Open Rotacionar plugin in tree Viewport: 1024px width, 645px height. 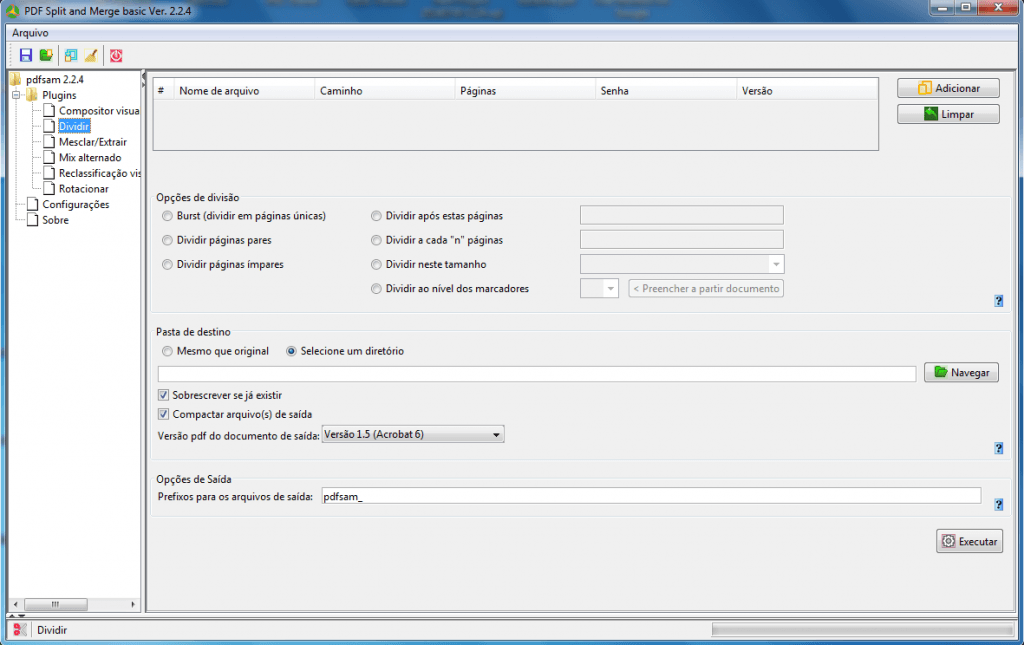pos(84,189)
